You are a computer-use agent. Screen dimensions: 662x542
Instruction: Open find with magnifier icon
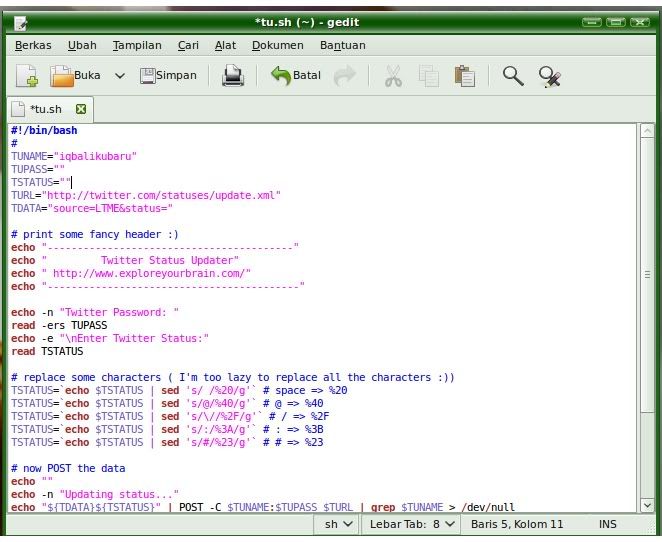coord(513,76)
